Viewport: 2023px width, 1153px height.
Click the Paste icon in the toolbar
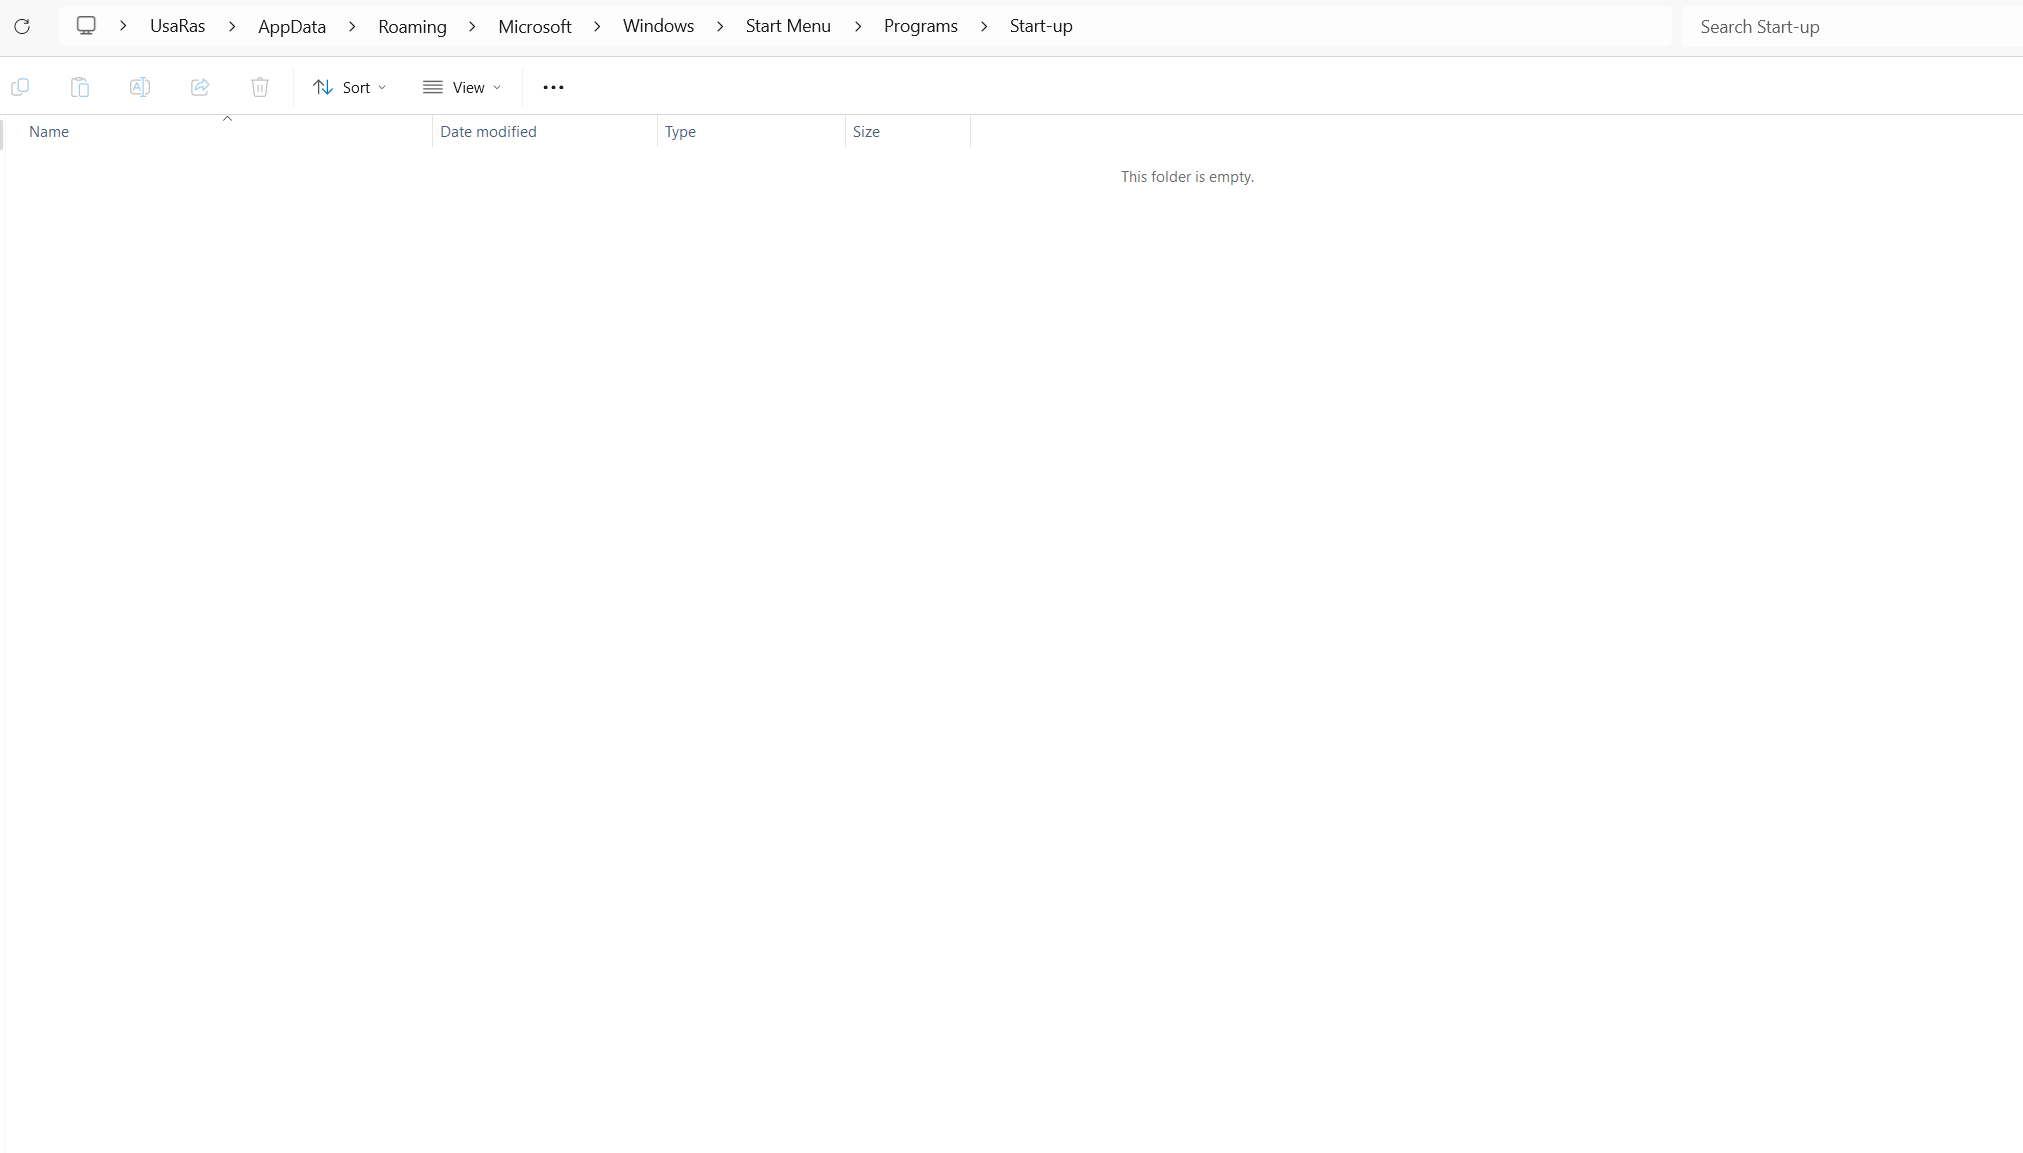[x=80, y=87]
